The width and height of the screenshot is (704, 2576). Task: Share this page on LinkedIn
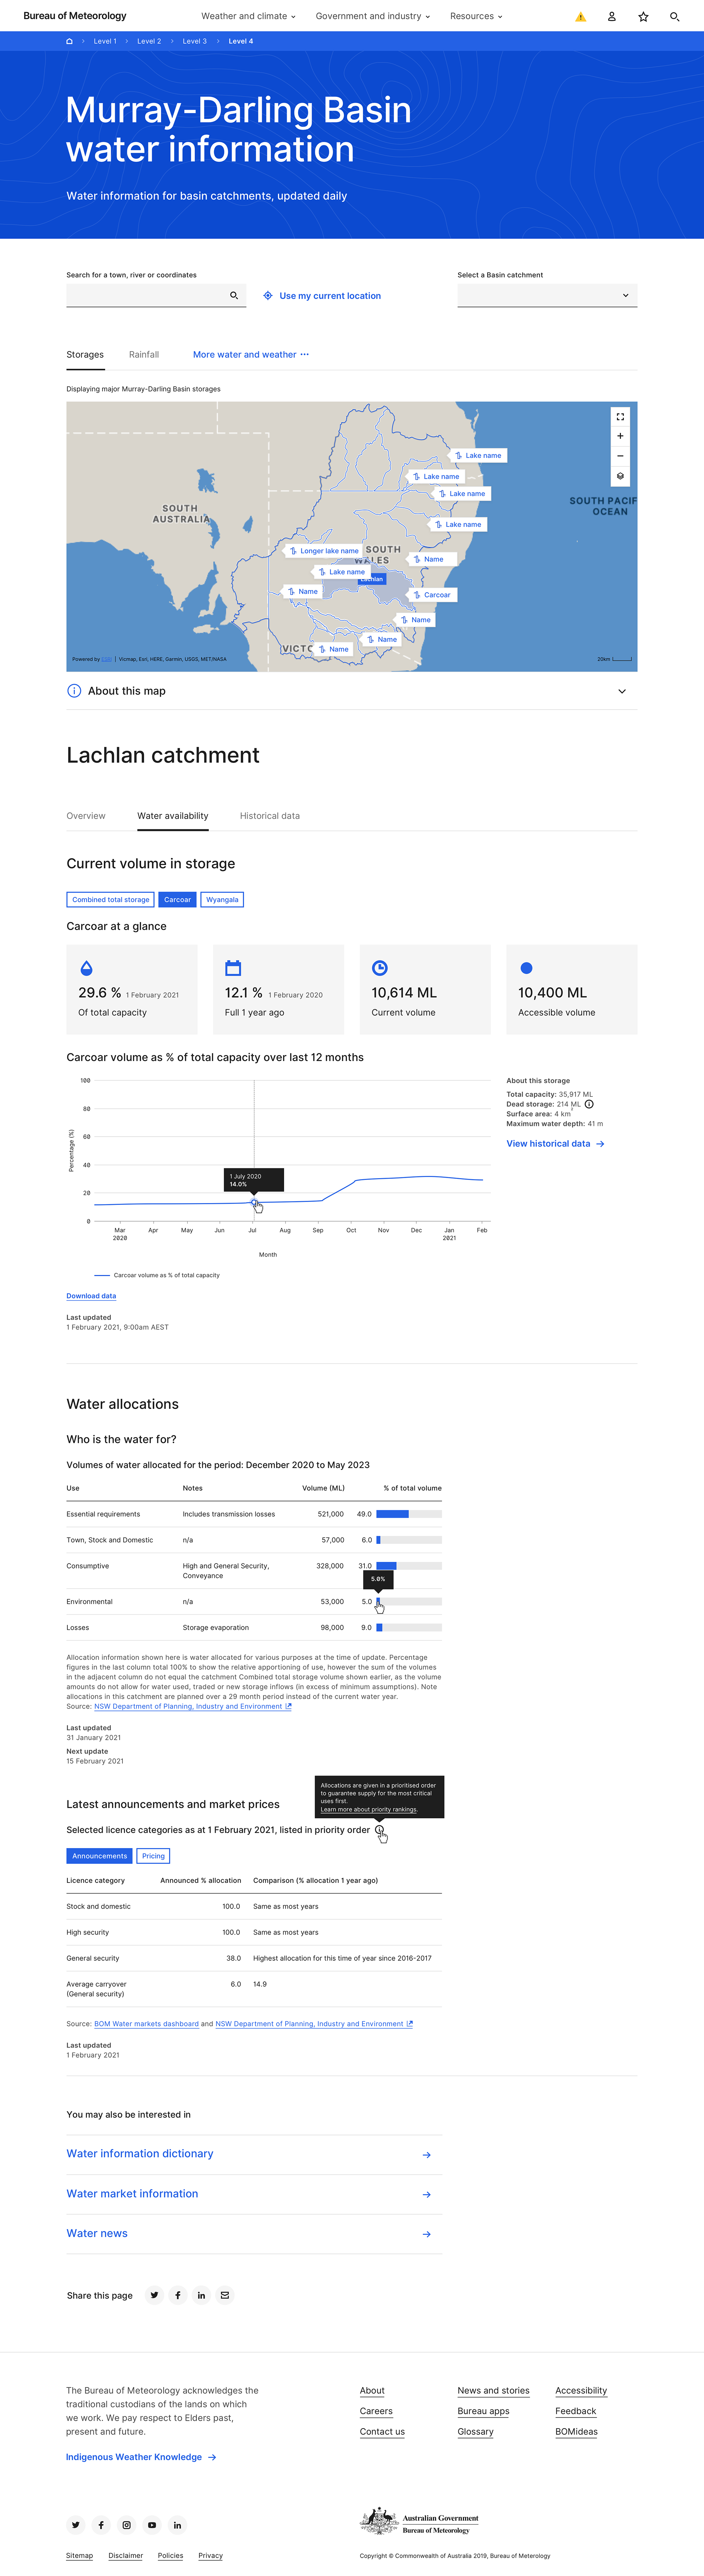[x=201, y=2295]
